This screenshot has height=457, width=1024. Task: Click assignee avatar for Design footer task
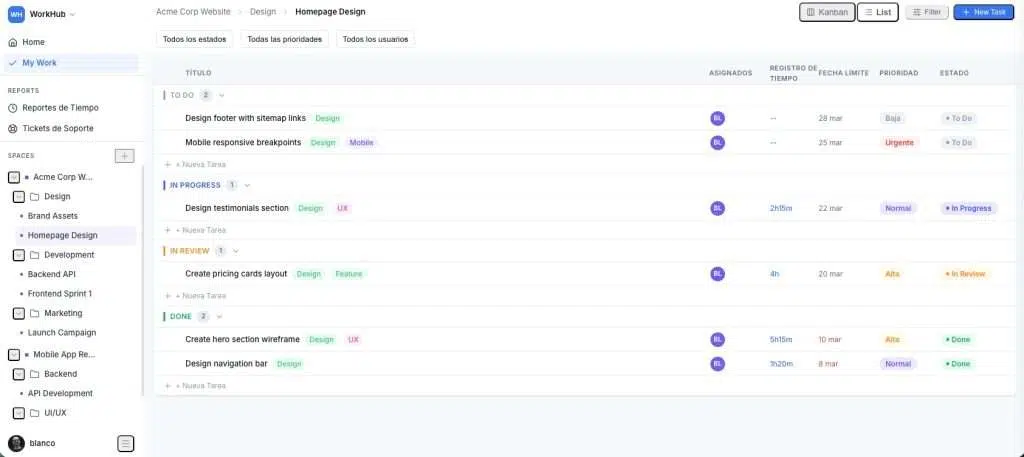coord(718,118)
